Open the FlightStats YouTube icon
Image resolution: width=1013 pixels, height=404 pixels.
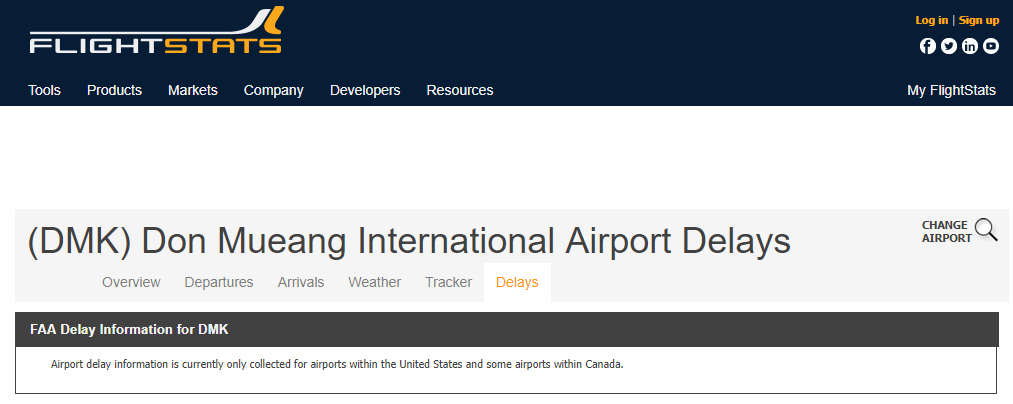click(x=991, y=46)
